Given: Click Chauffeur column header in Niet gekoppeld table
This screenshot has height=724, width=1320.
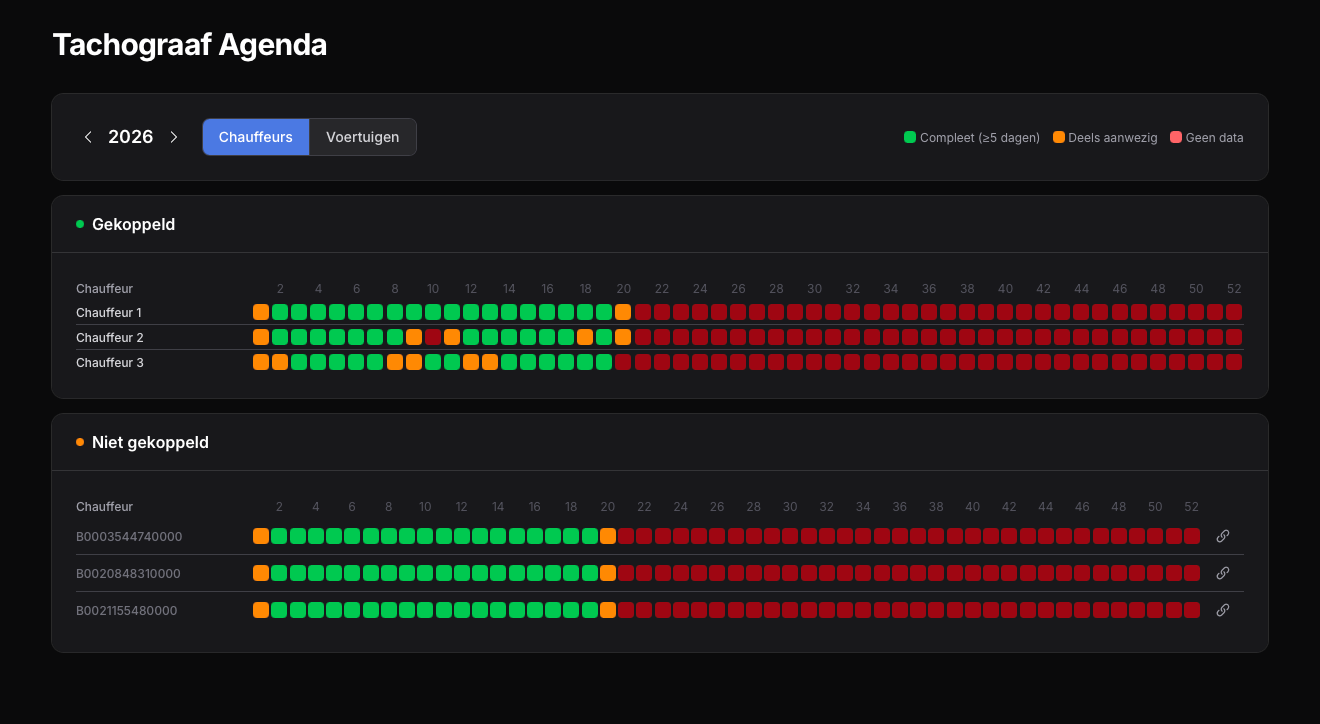Looking at the screenshot, I should pos(104,507).
